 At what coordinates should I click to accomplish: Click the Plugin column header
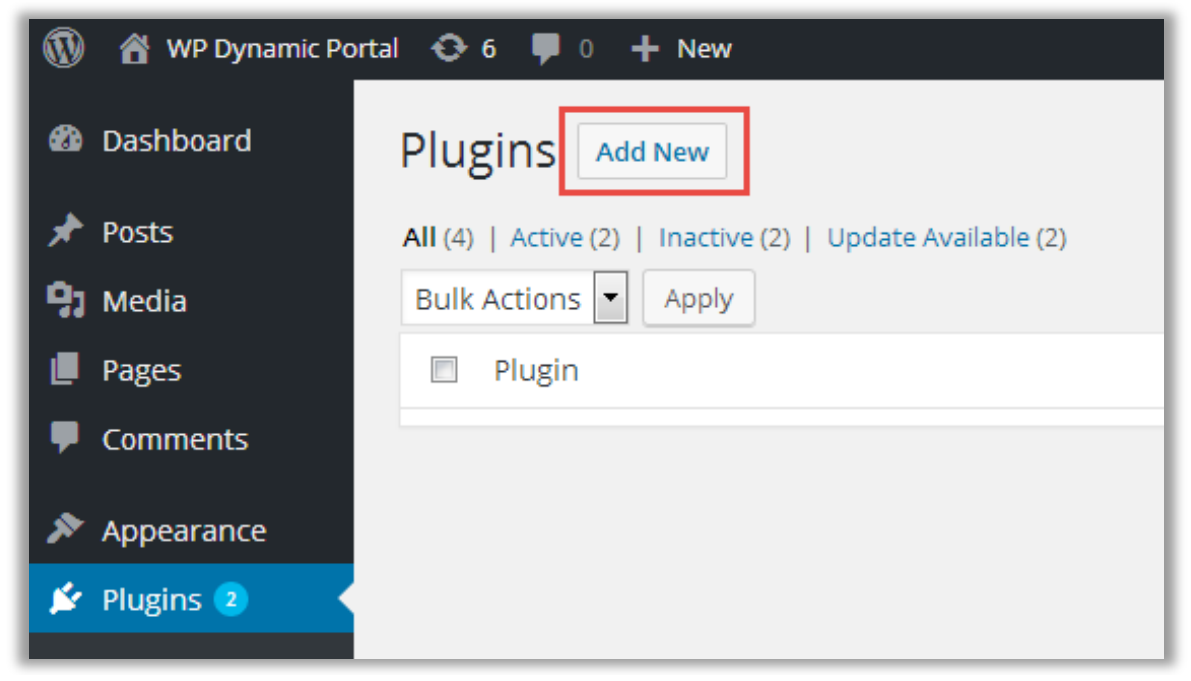(536, 370)
